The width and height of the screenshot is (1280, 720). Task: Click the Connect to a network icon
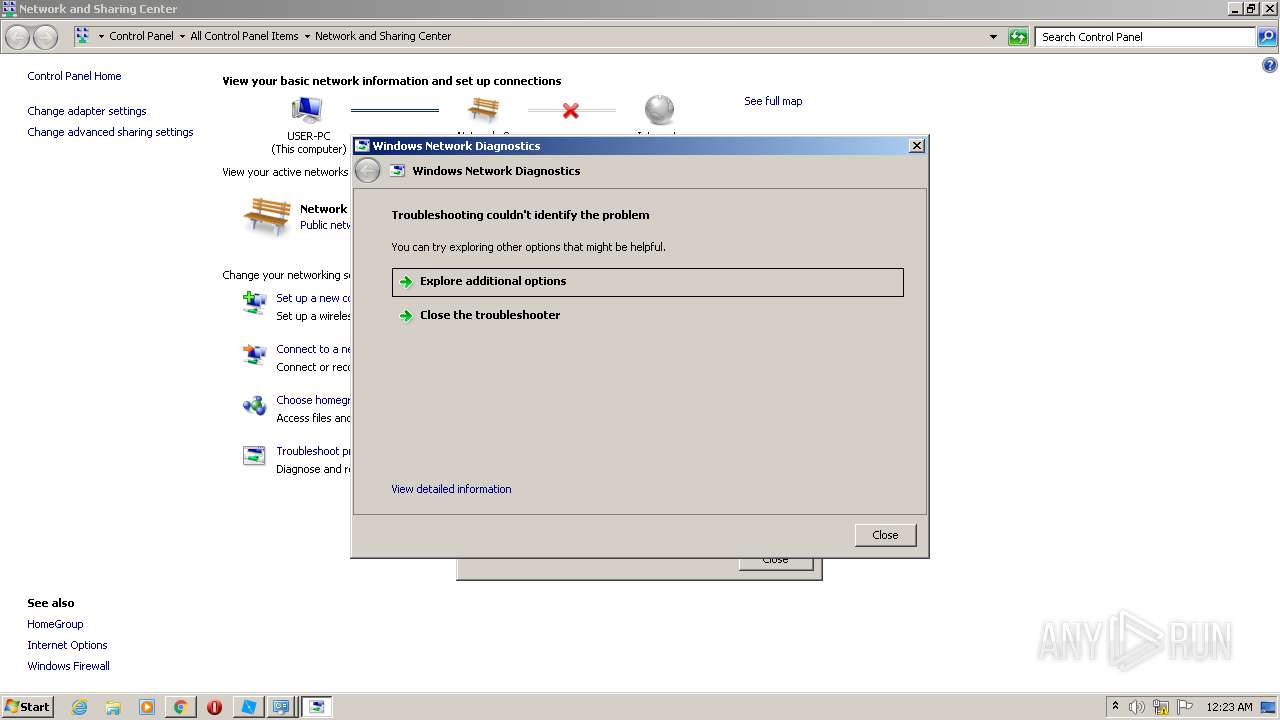(x=255, y=354)
